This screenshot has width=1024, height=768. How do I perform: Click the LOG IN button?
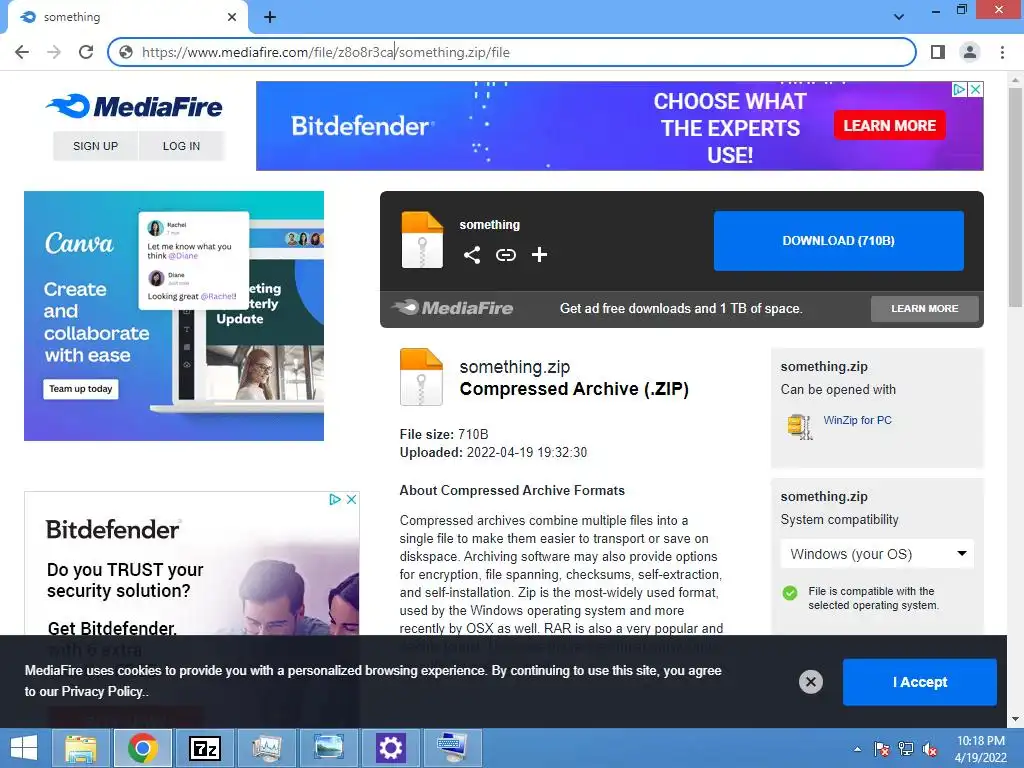tap(182, 146)
